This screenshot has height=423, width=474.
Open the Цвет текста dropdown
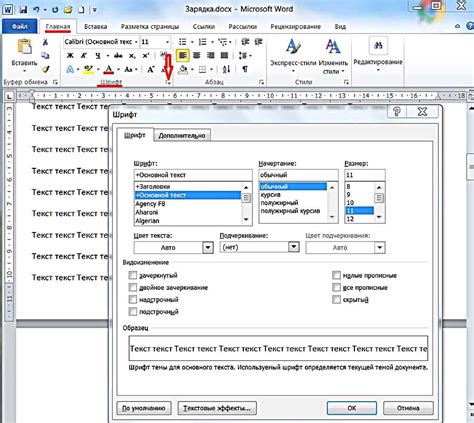(x=173, y=247)
